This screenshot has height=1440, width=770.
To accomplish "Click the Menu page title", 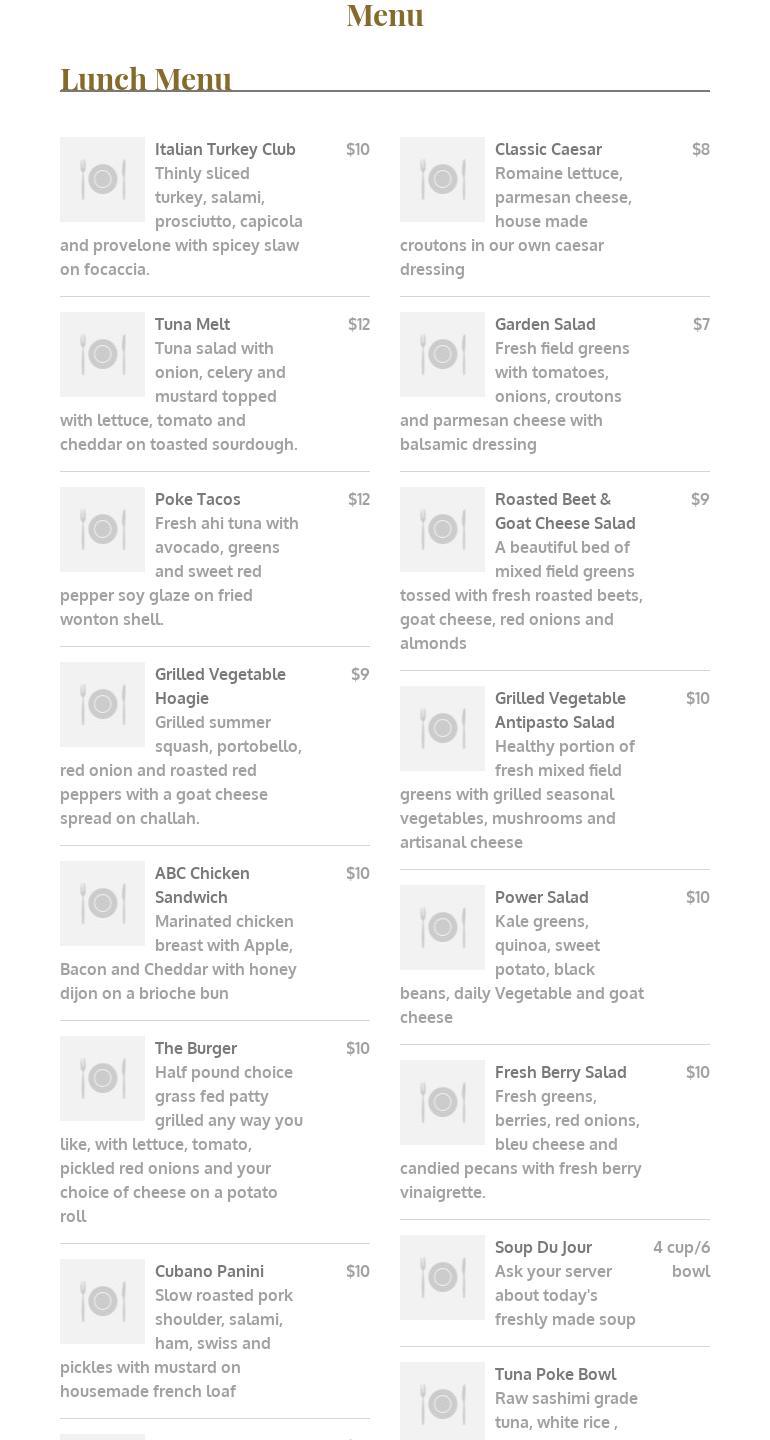I will tap(385, 15).
